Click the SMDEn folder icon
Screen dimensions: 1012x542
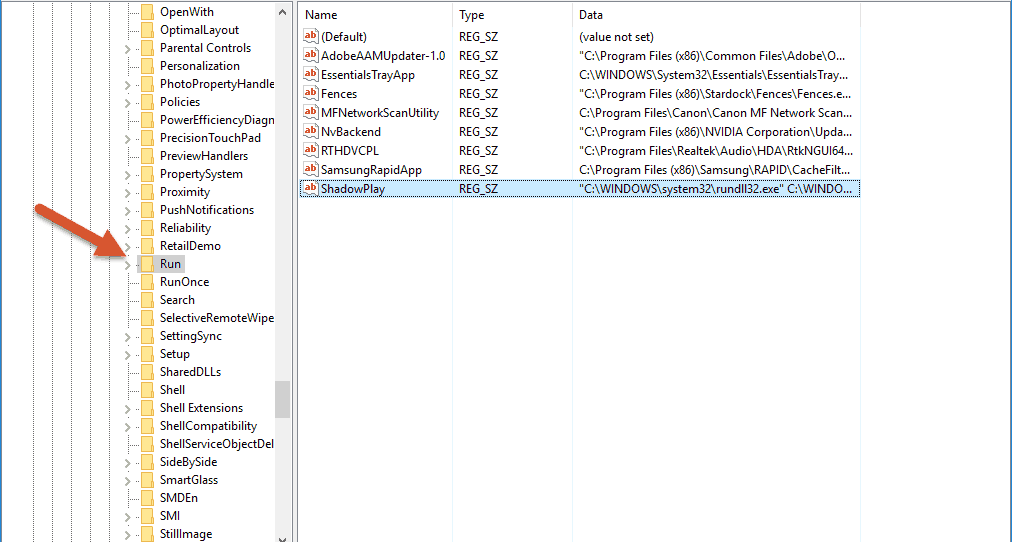coord(147,497)
